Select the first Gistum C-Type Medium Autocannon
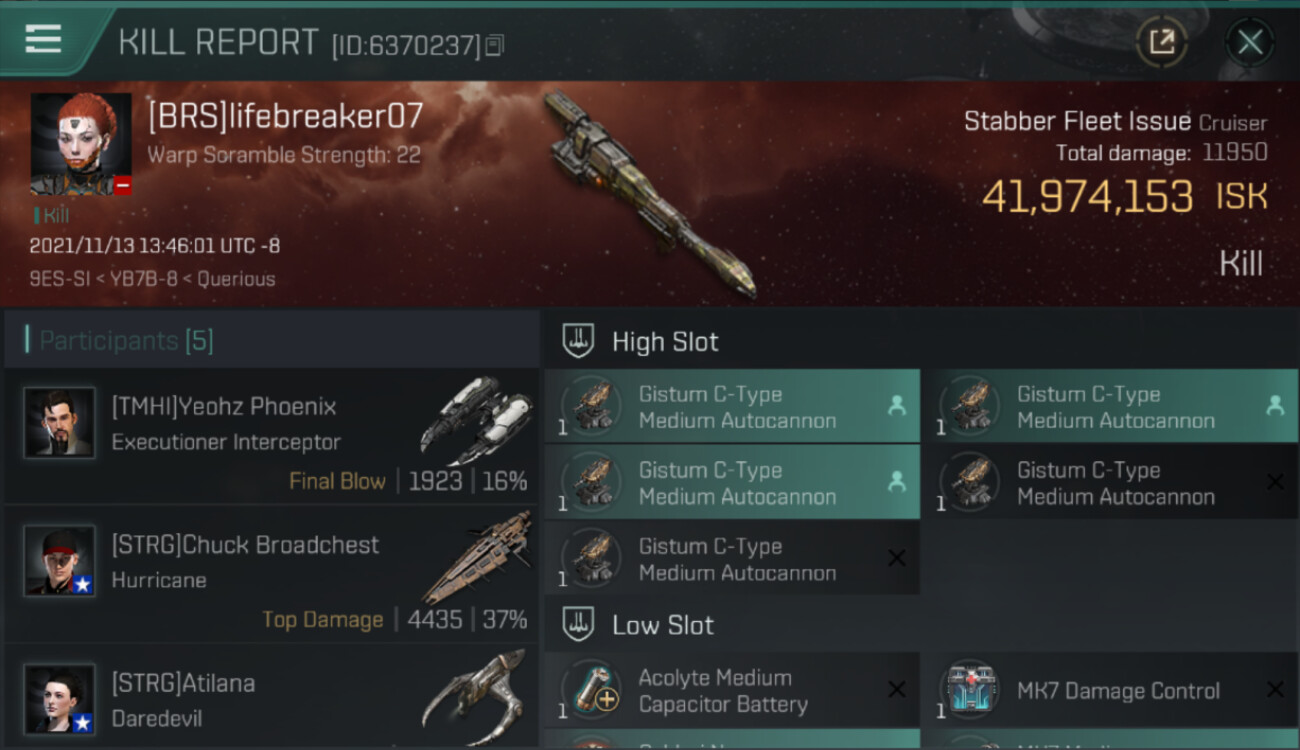Image resolution: width=1300 pixels, height=750 pixels. pyautogui.click(x=732, y=407)
